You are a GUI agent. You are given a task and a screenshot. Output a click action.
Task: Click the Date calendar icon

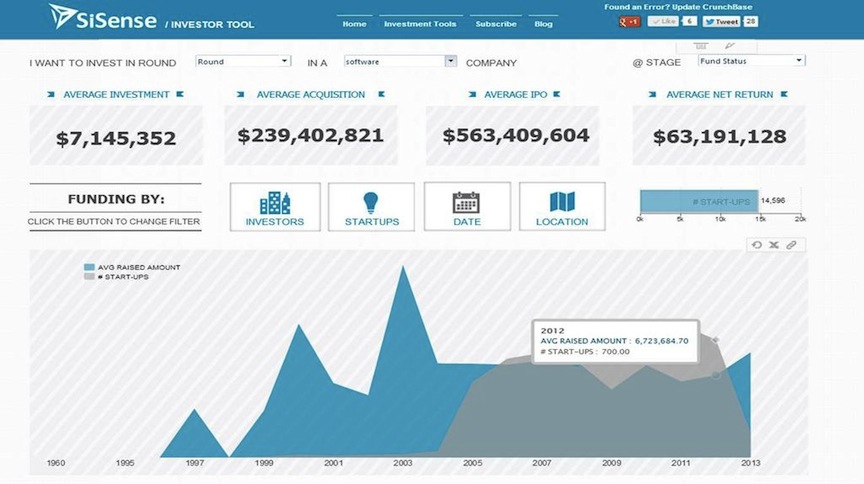pyautogui.click(x=466, y=202)
